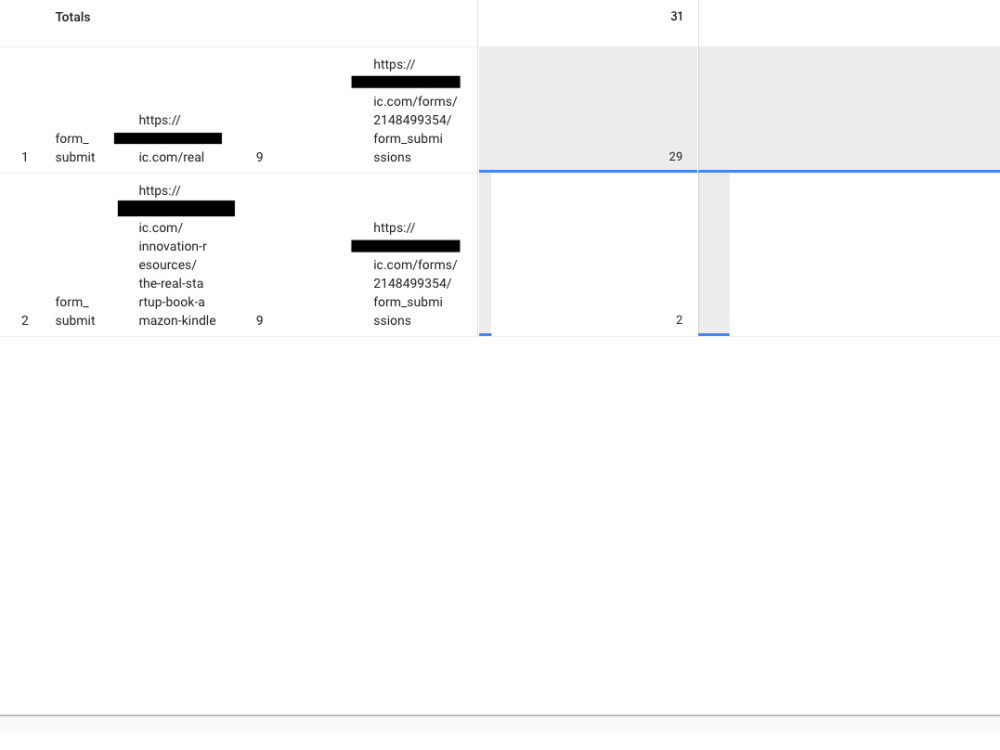Click the row number 2 cell
Image resolution: width=1000 pixels, height=750 pixels.
pyautogui.click(x=25, y=320)
